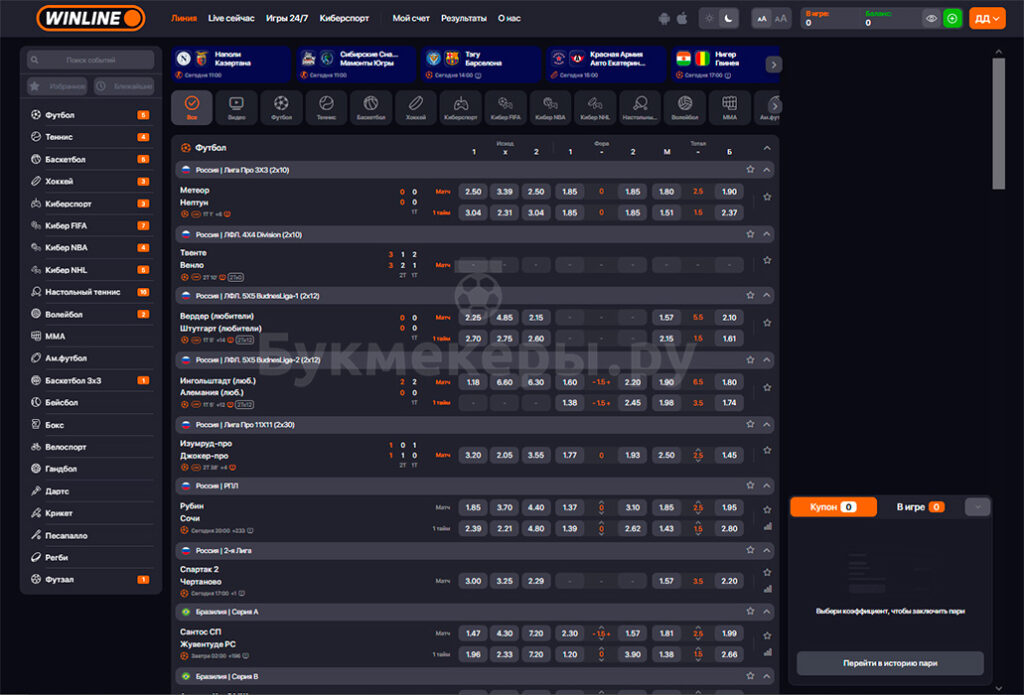Screen dimensions: 1024x695
Task: Select the 'Все' all-sports filter icon
Action: (191, 107)
